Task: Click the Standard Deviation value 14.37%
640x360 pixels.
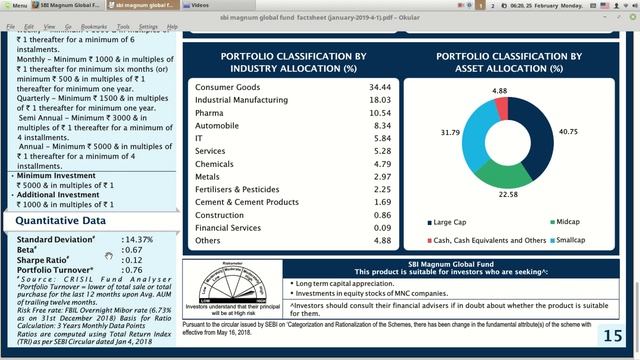Action: pos(138,240)
